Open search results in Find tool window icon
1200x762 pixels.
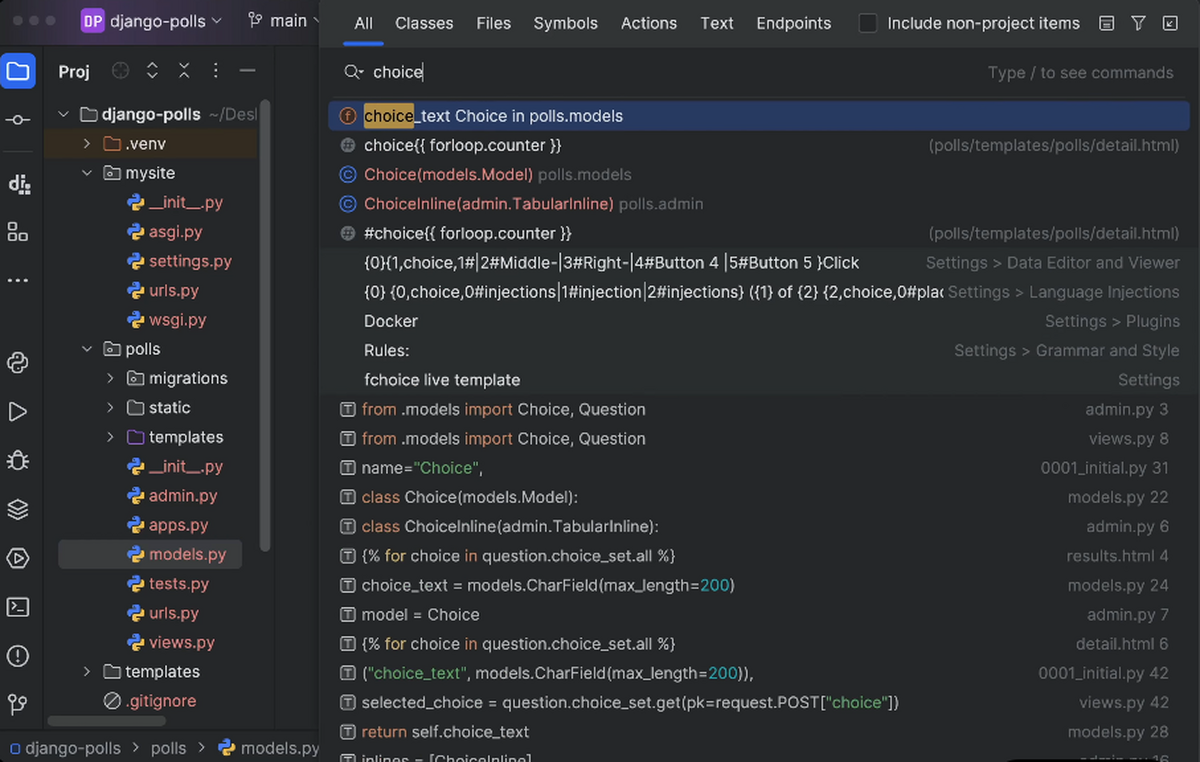coord(1170,23)
